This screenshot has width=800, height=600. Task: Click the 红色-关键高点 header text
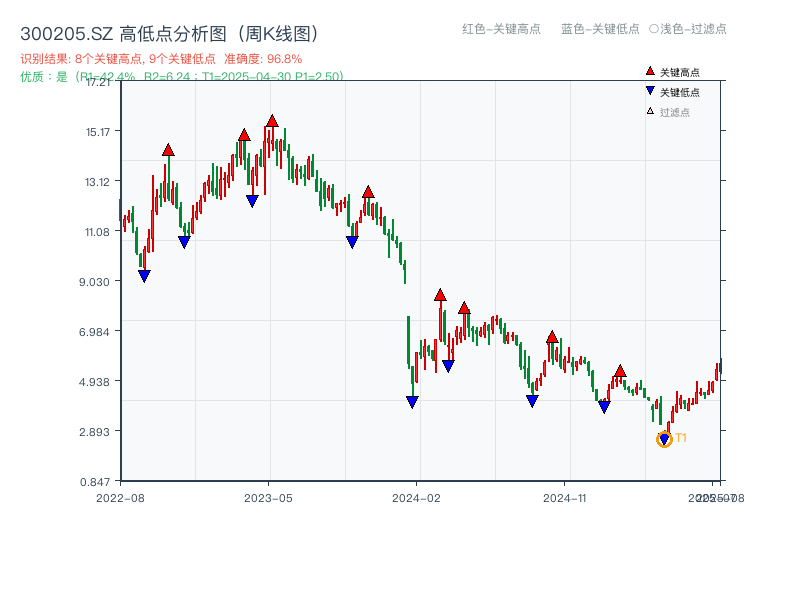[x=501, y=29]
